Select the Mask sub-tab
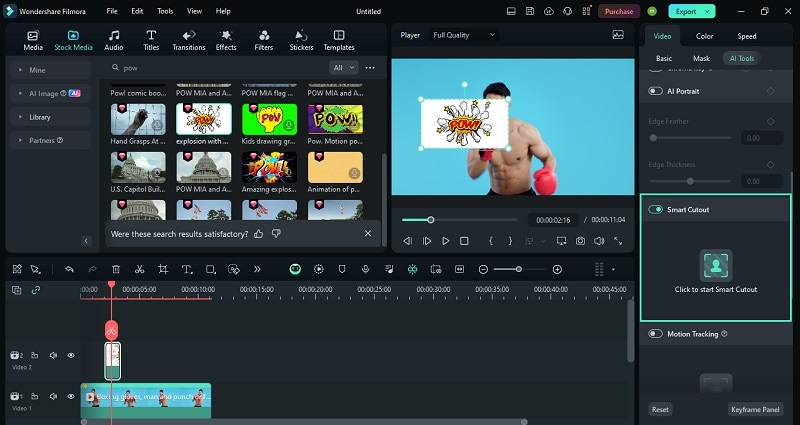The width and height of the screenshot is (800, 425). [x=701, y=58]
